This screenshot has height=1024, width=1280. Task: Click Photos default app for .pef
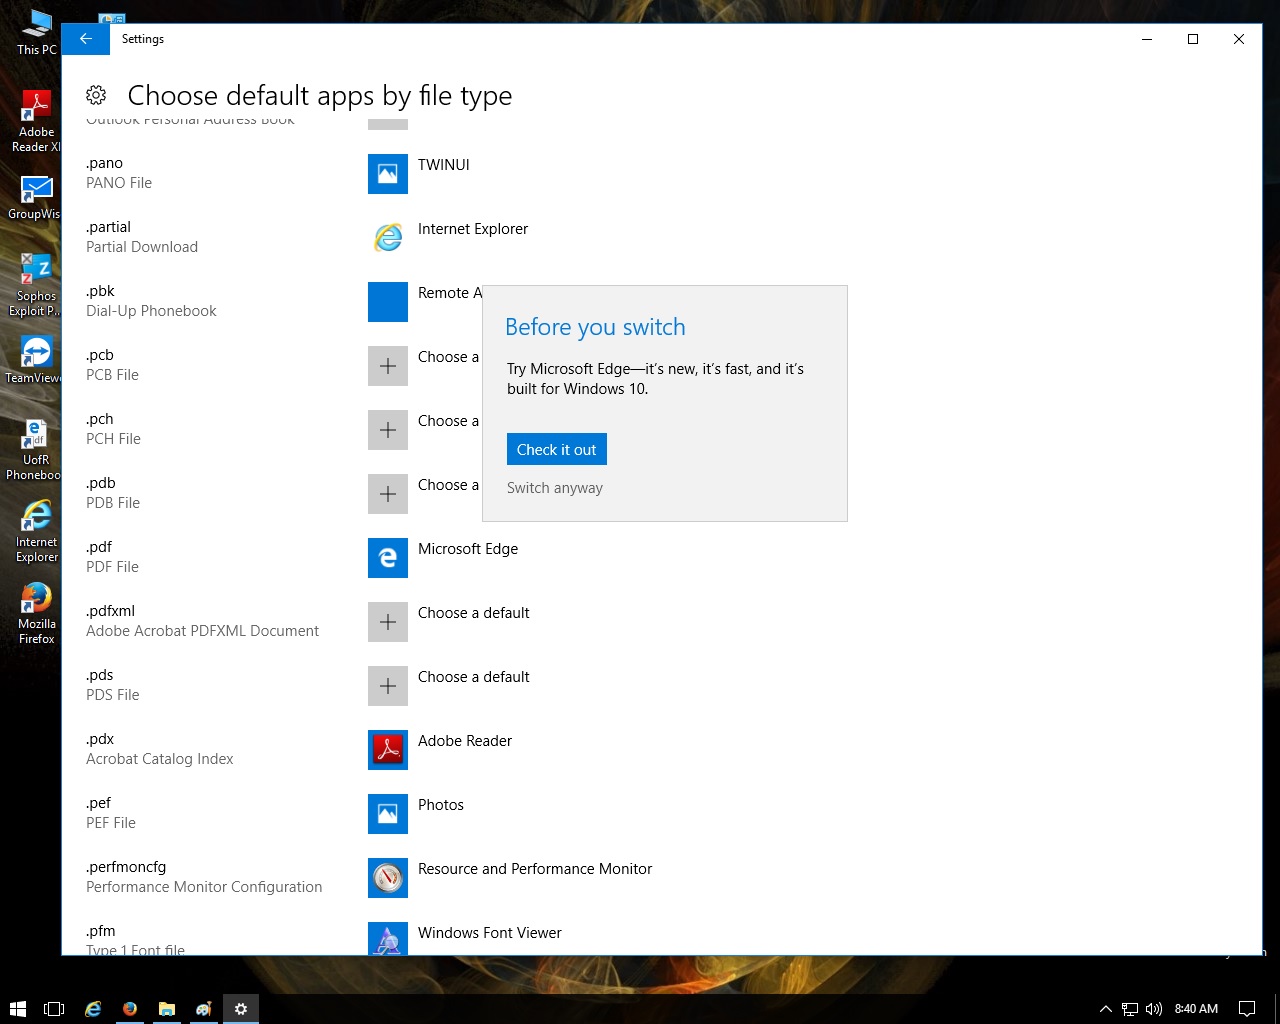441,805
